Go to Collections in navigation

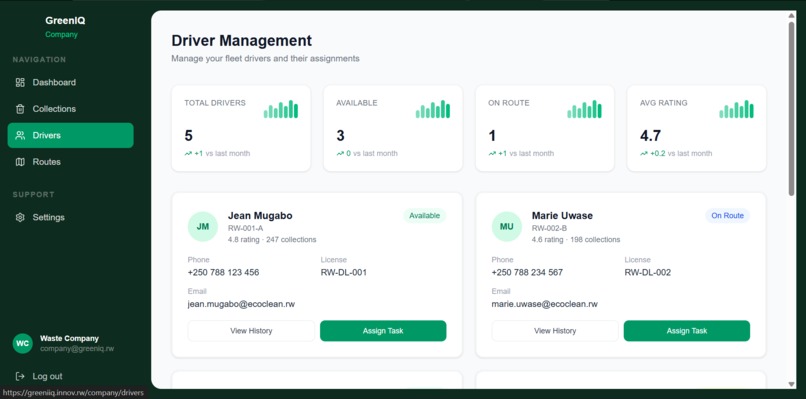click(70, 109)
